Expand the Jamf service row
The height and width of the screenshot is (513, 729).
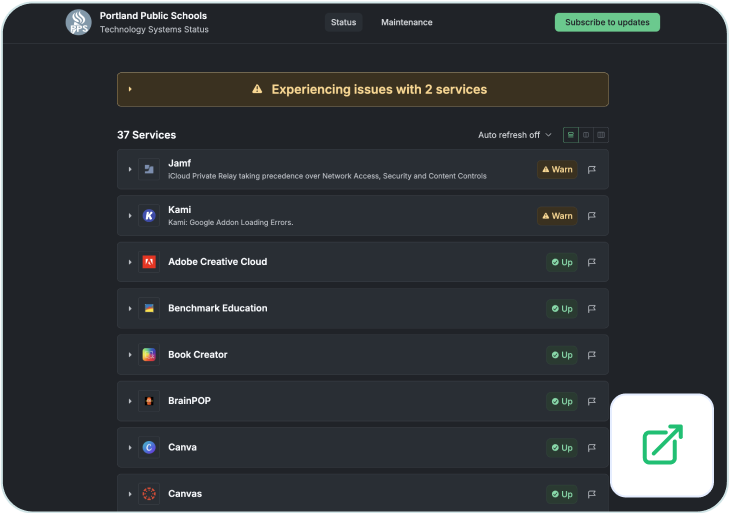point(130,169)
